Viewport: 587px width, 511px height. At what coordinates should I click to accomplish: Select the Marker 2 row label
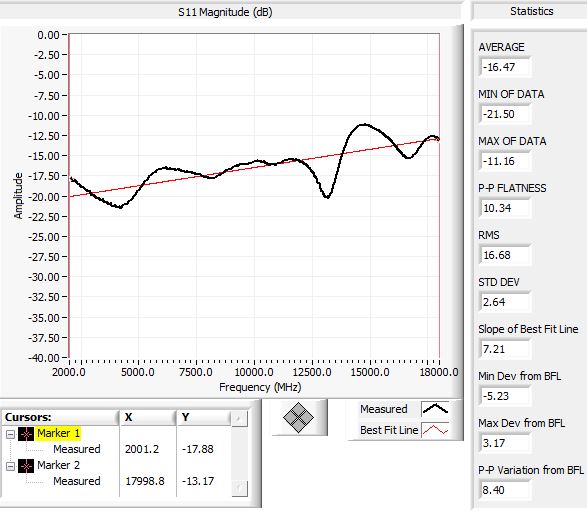point(58,465)
